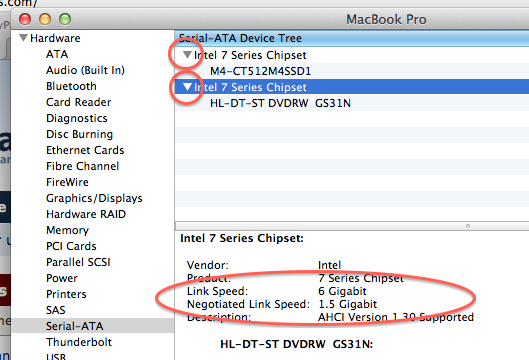Open the Memory section

67,230
